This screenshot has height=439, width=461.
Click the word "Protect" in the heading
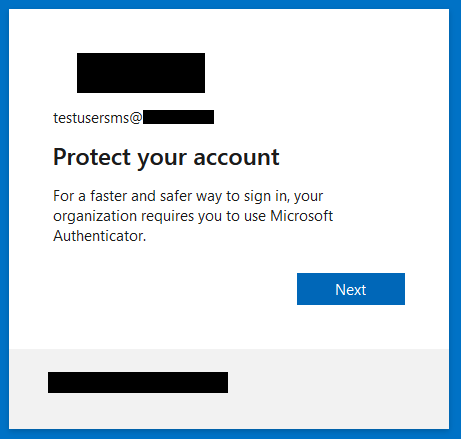point(92,157)
